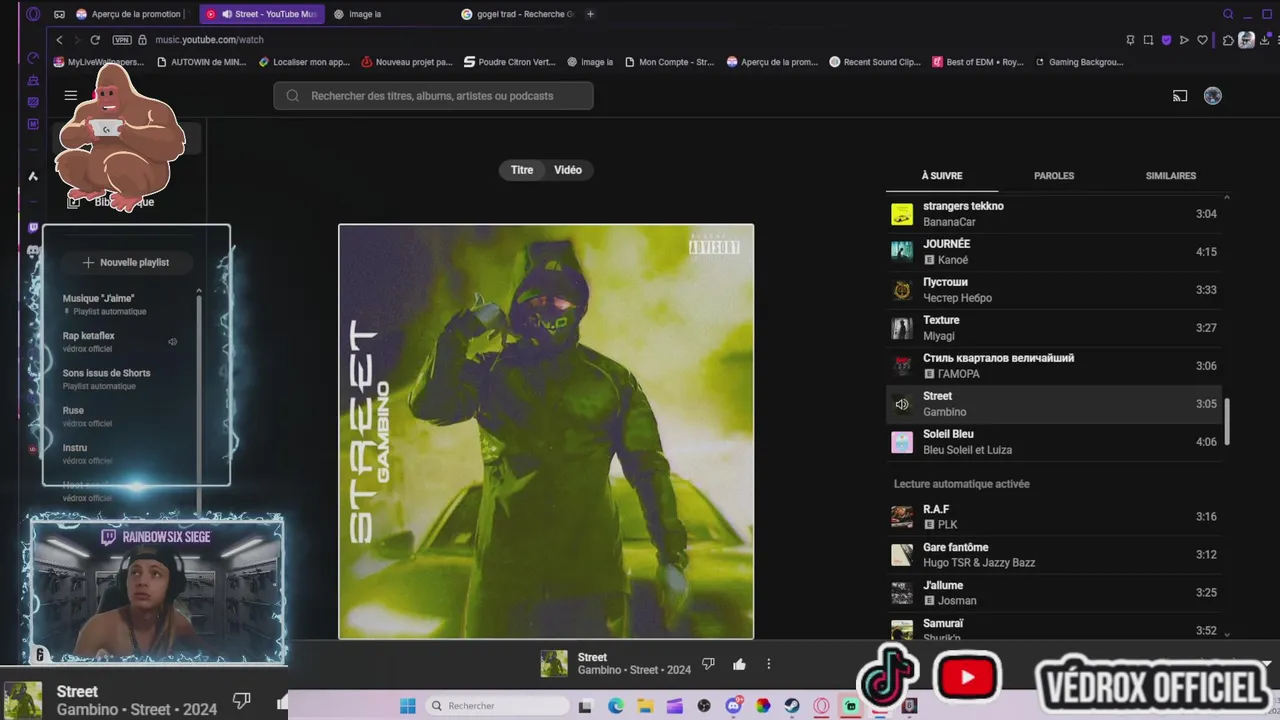Open Steam from the taskbar
1280x720 pixels.
[x=791, y=706]
